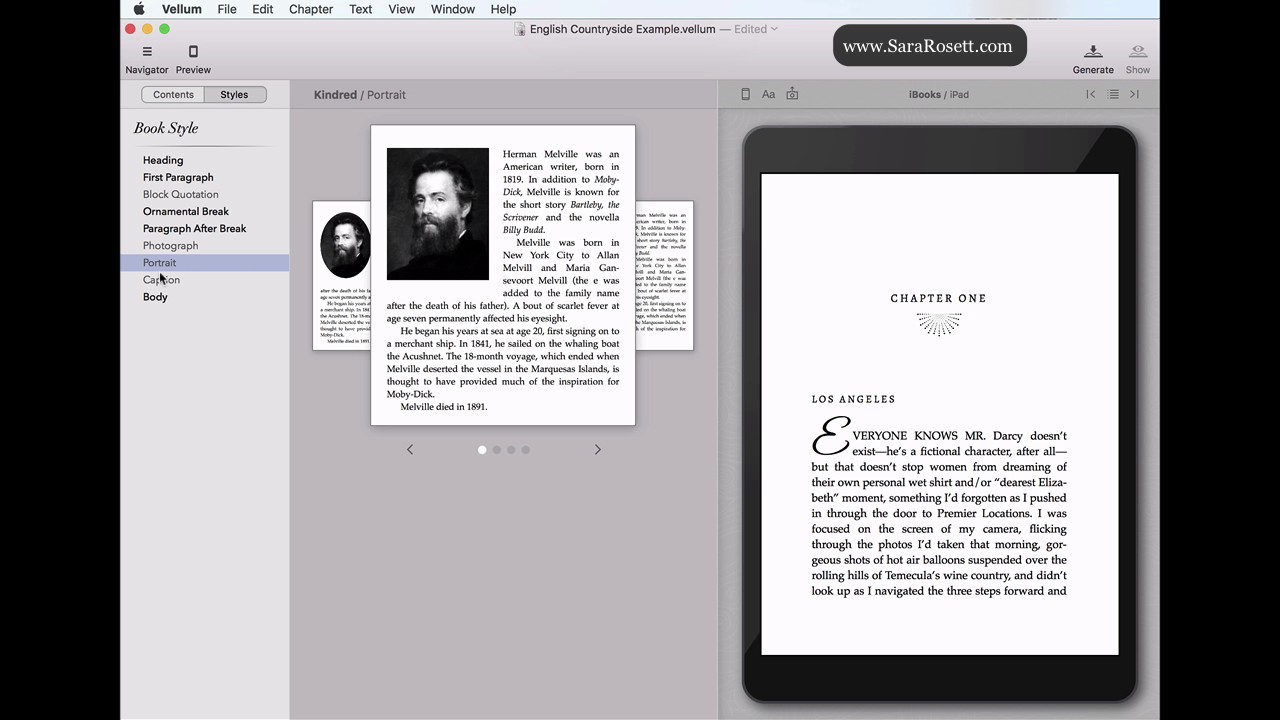This screenshot has width=1280, height=720.
Task: Click the CHAPTER ONE heading in preview
Action: (938, 298)
